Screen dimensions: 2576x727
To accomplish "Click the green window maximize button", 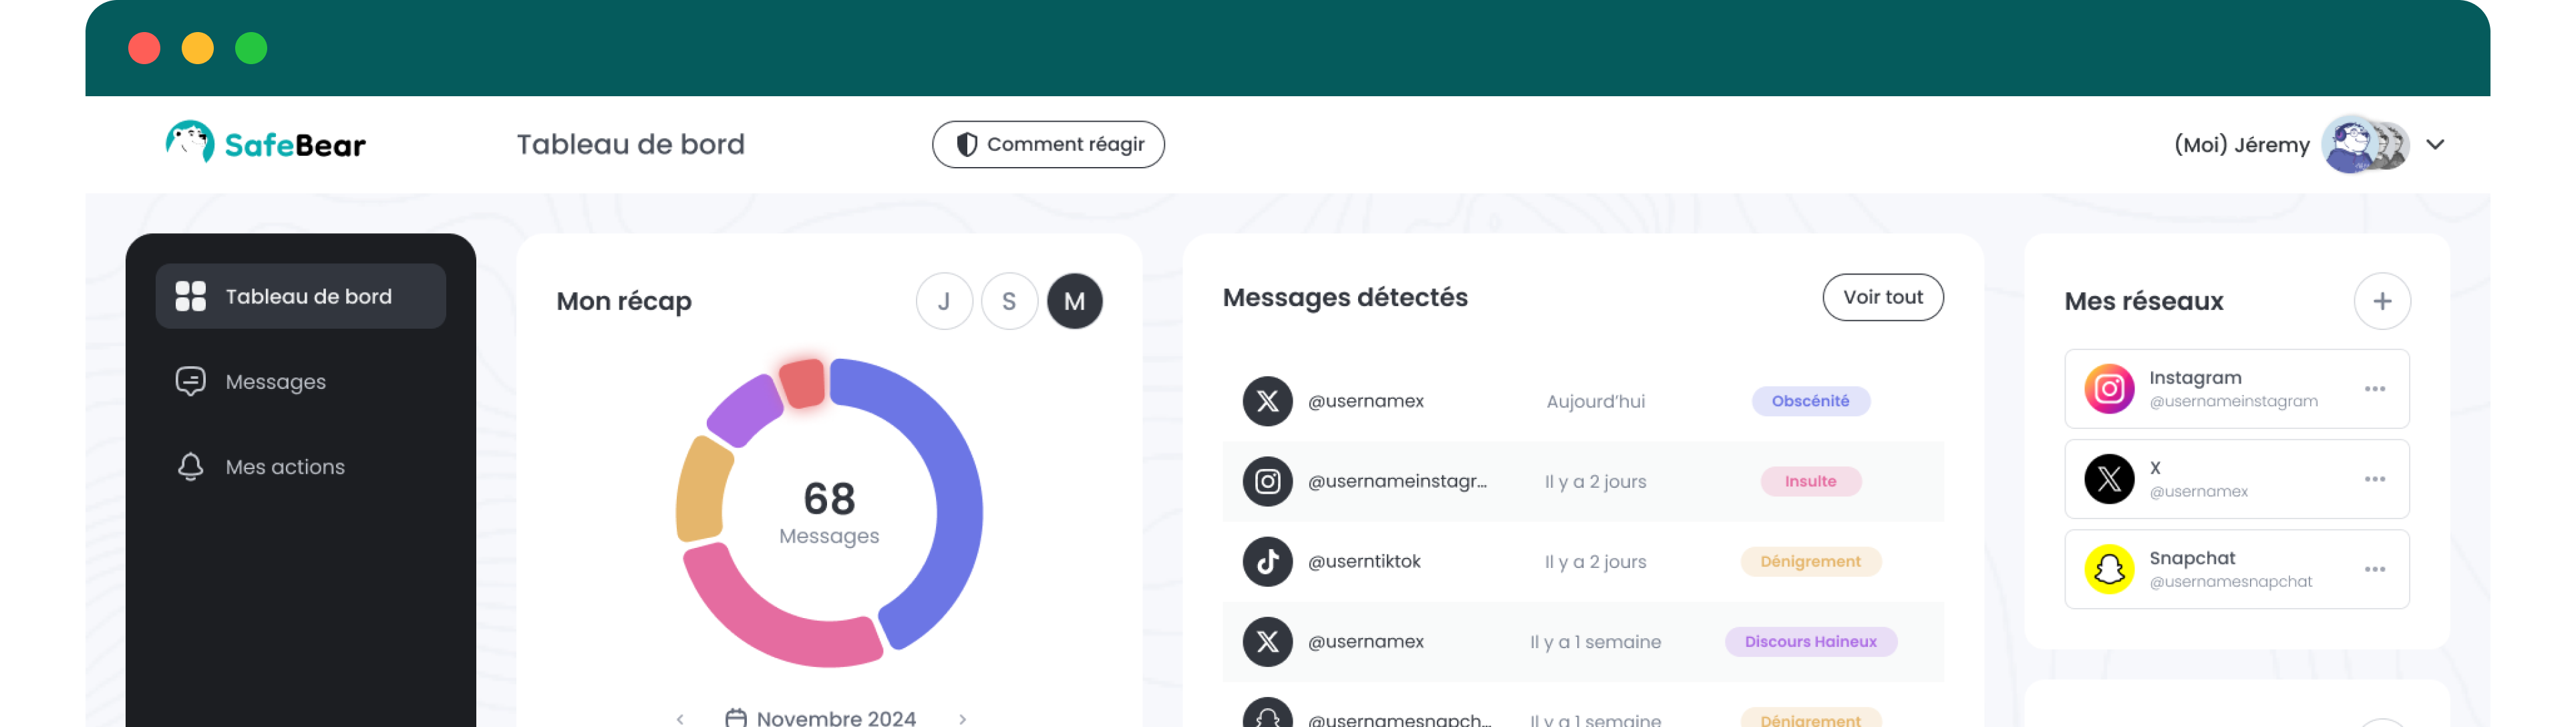I will pos(251,48).
